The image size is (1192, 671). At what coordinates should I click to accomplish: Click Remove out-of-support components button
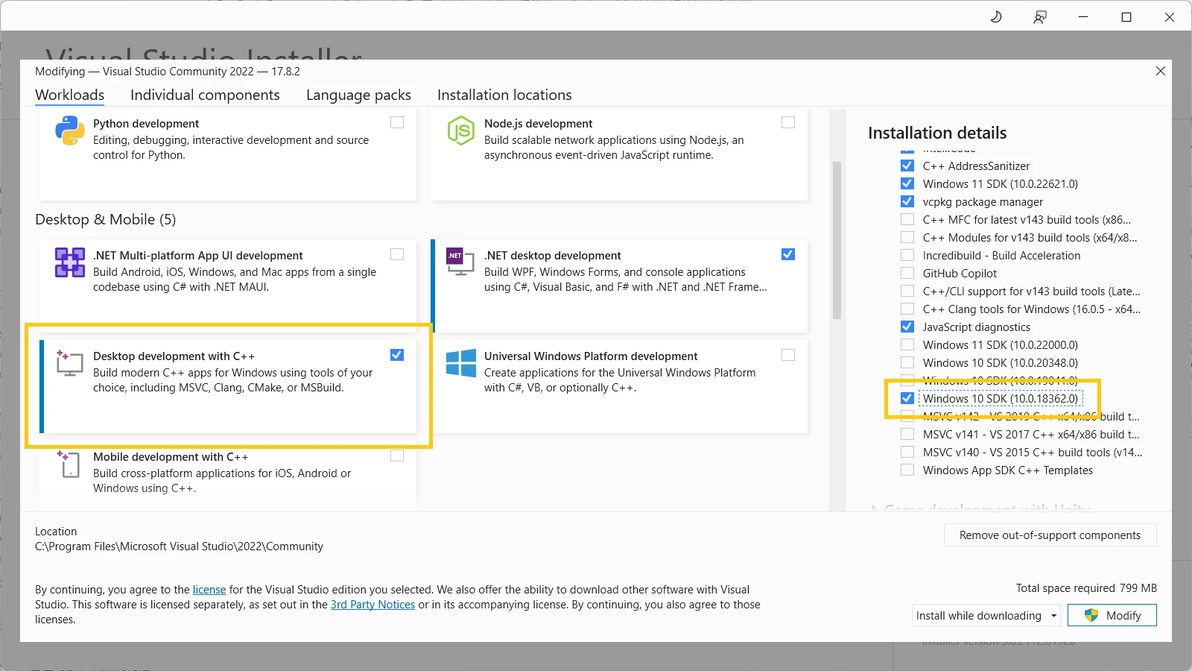pos(1050,535)
